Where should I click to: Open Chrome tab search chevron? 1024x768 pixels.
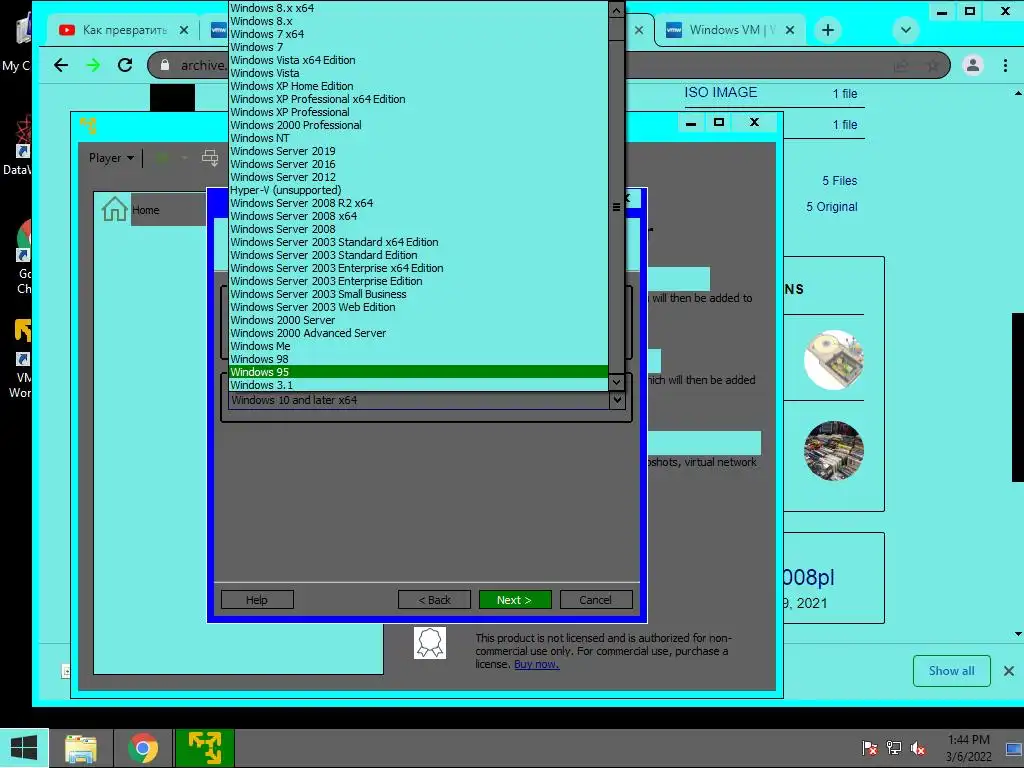click(905, 30)
